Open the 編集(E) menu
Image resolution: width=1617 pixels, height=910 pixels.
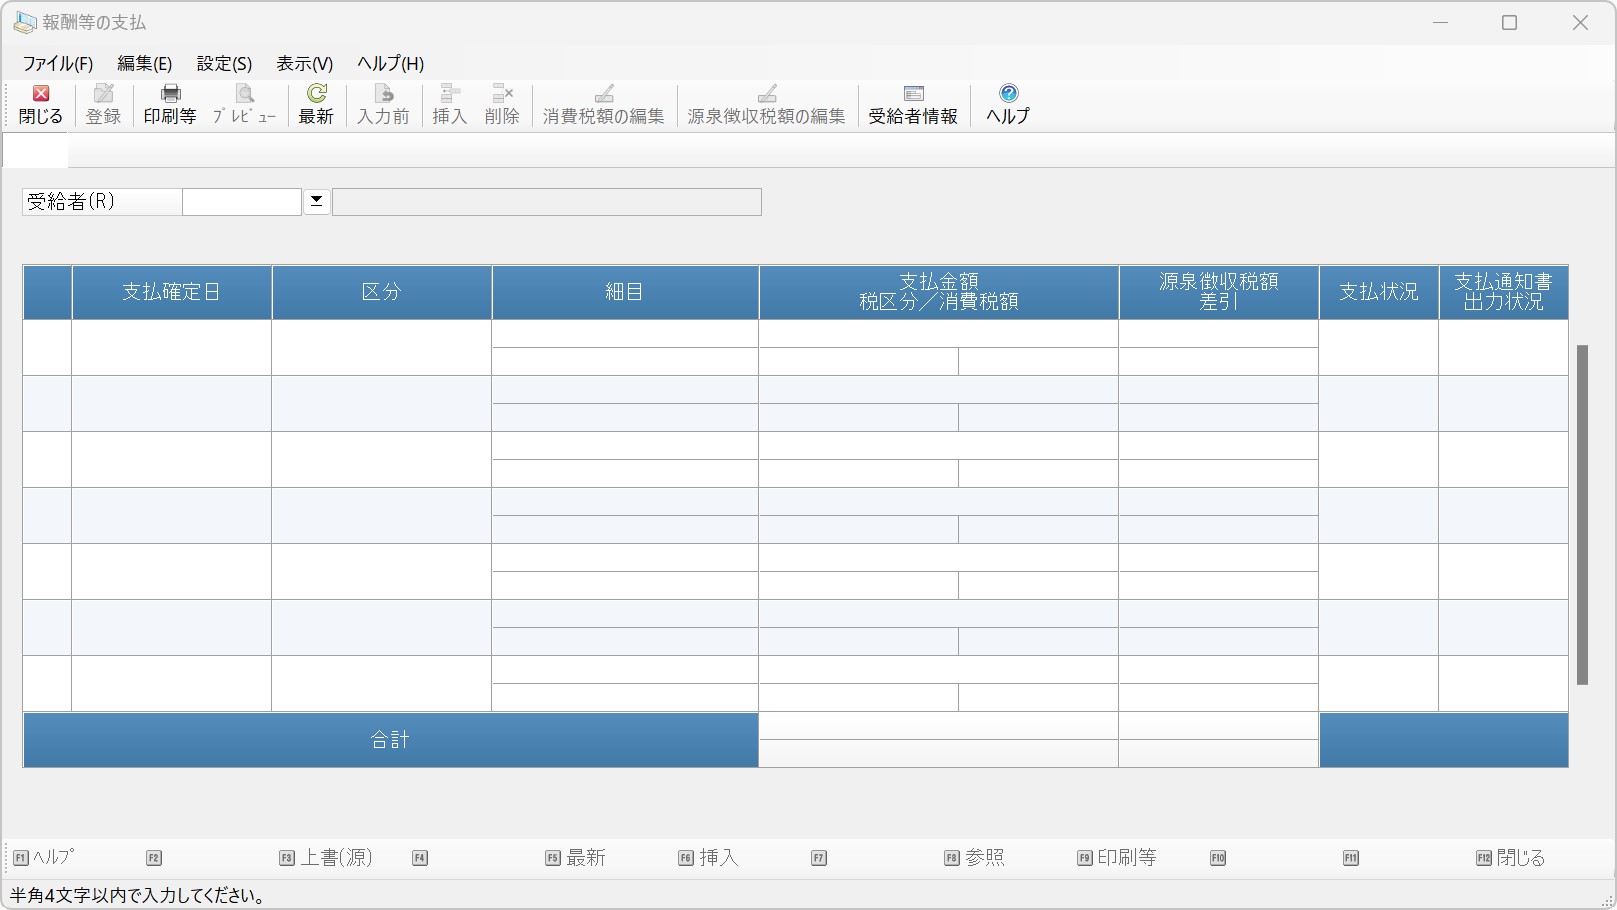coord(144,63)
